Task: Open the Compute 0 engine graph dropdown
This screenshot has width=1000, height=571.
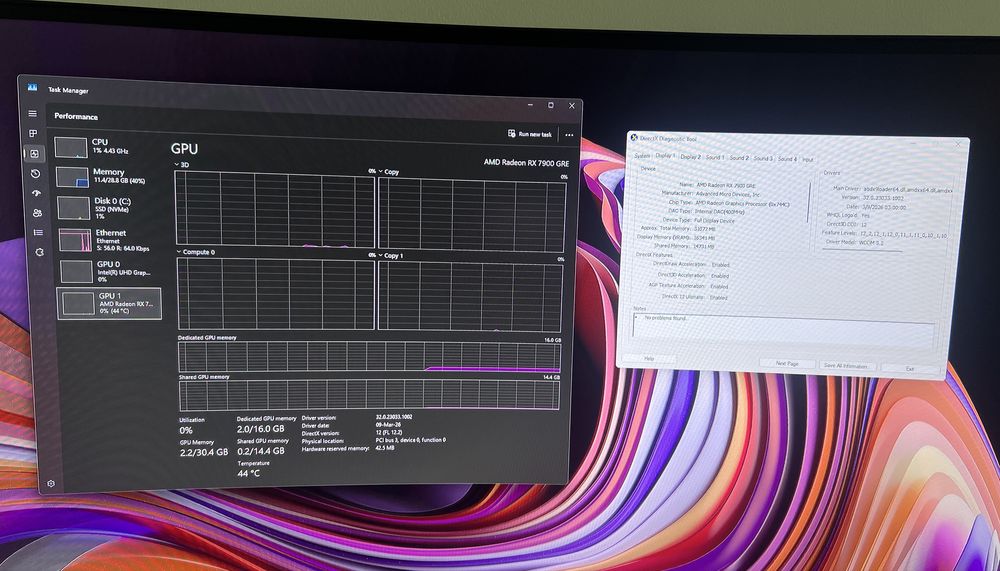Action: pos(195,252)
